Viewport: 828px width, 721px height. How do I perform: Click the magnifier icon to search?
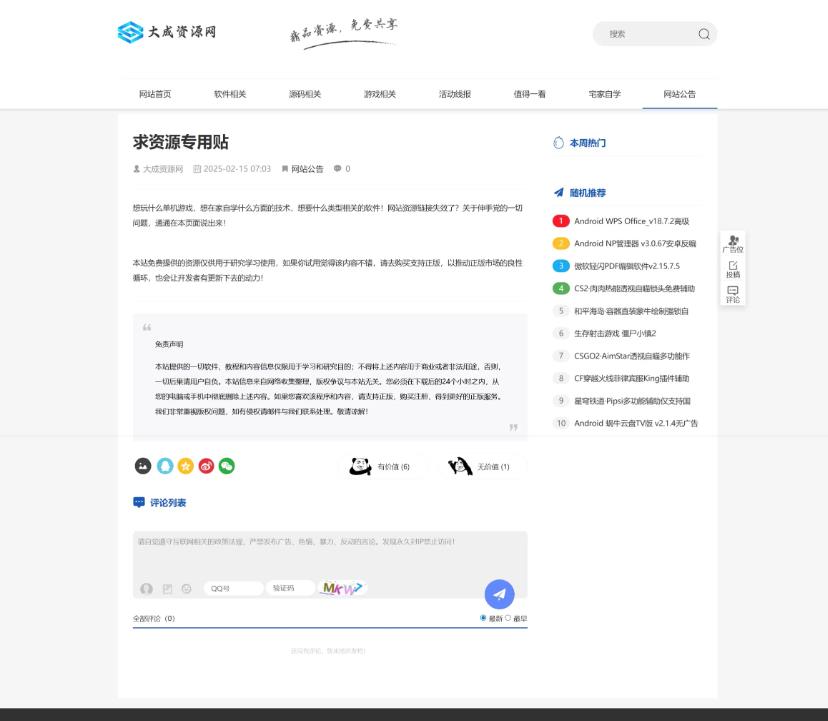(704, 34)
